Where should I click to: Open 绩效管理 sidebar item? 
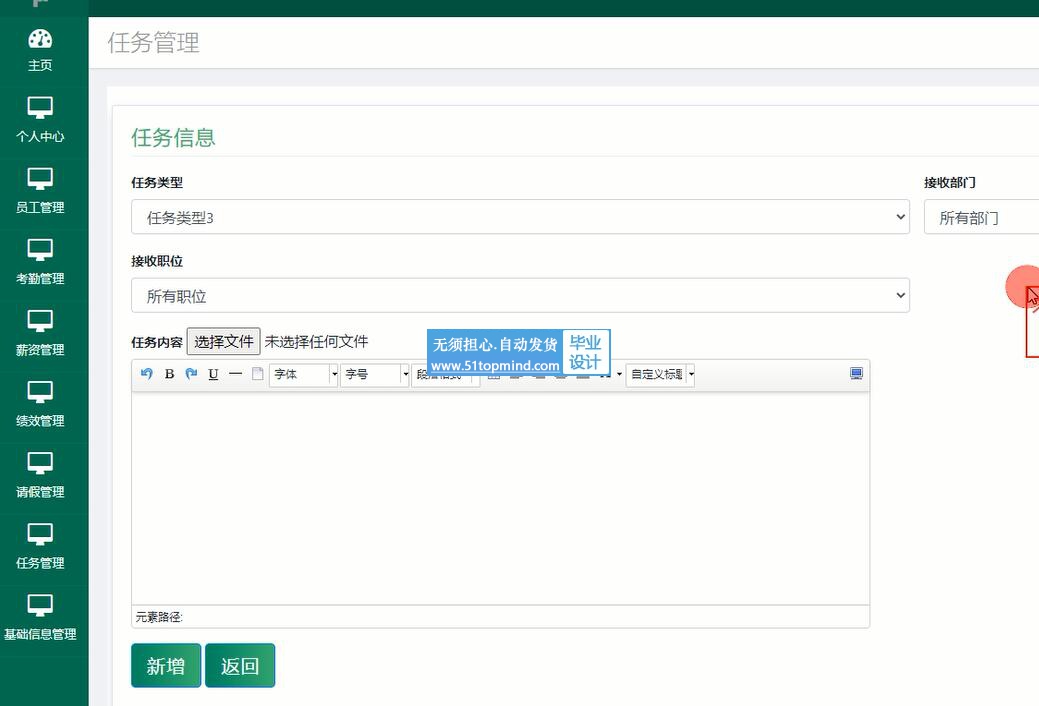(x=40, y=405)
